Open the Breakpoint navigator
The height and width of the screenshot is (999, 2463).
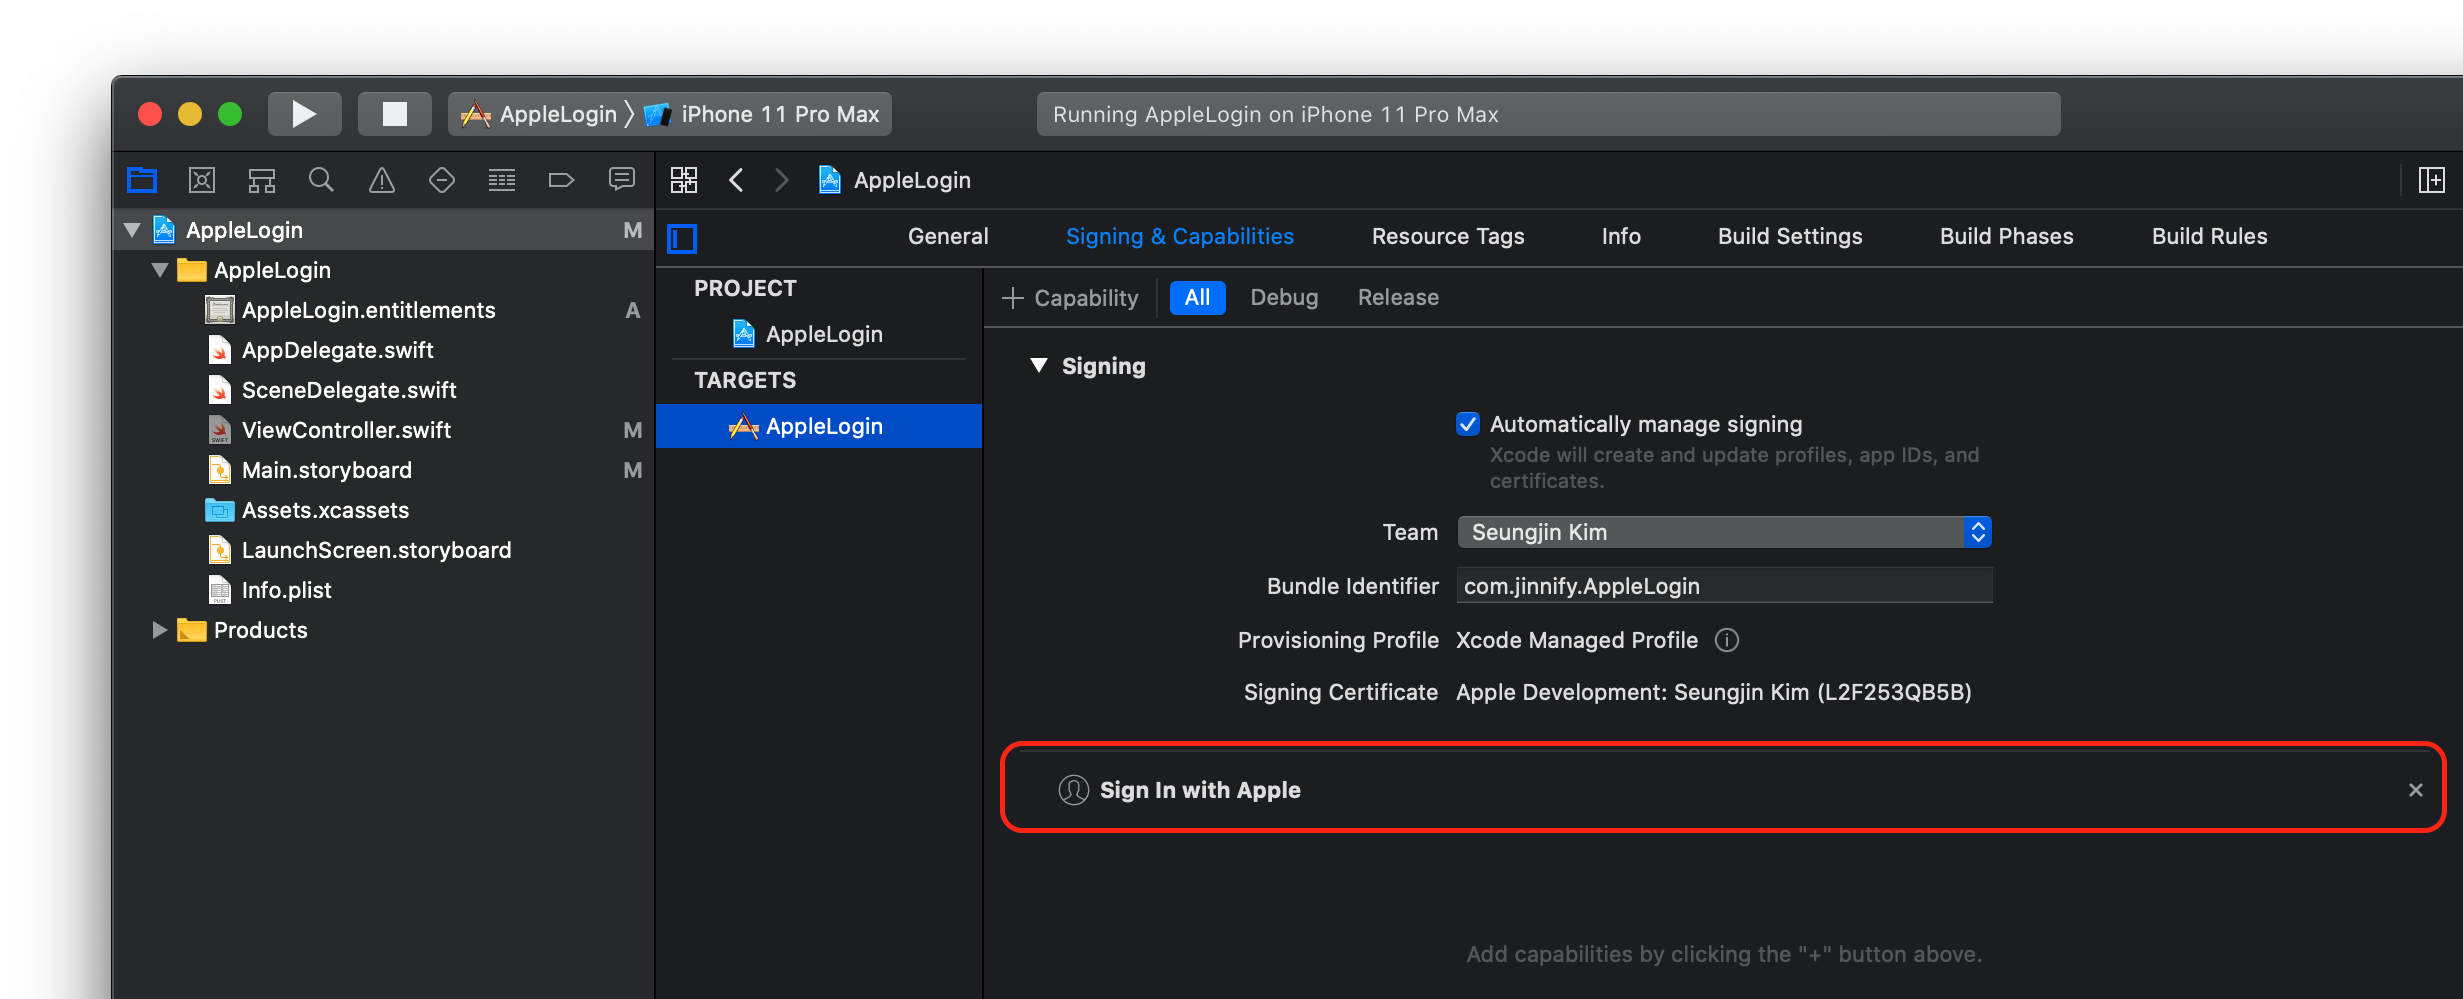click(x=562, y=180)
